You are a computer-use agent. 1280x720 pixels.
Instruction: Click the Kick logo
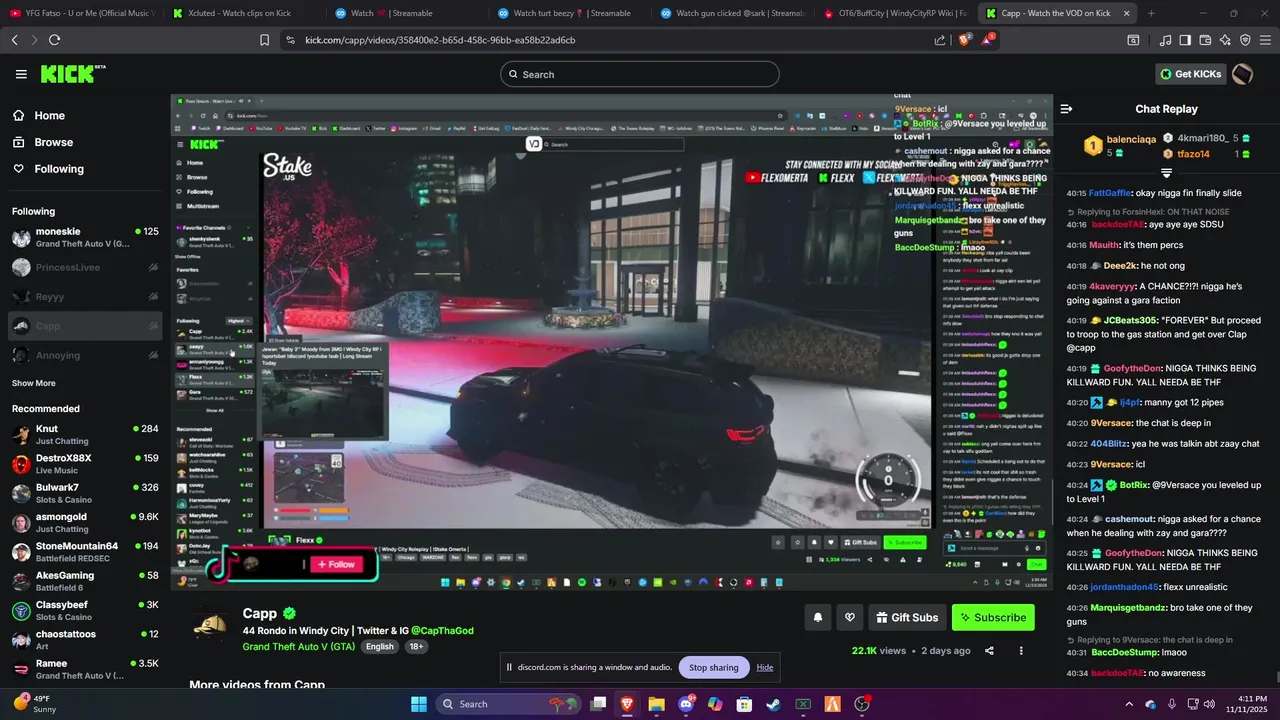(72, 74)
